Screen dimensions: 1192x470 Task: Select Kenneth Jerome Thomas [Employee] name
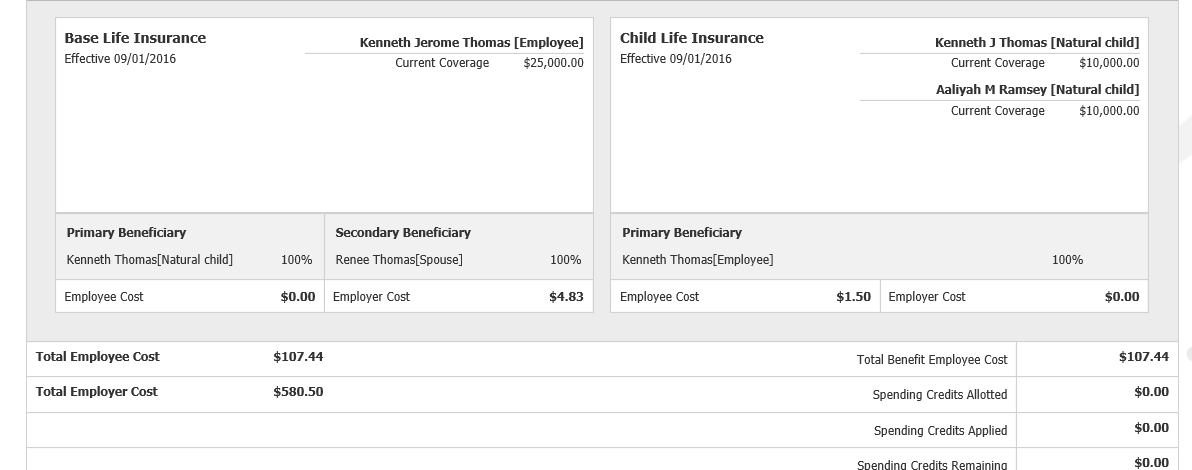coord(471,43)
